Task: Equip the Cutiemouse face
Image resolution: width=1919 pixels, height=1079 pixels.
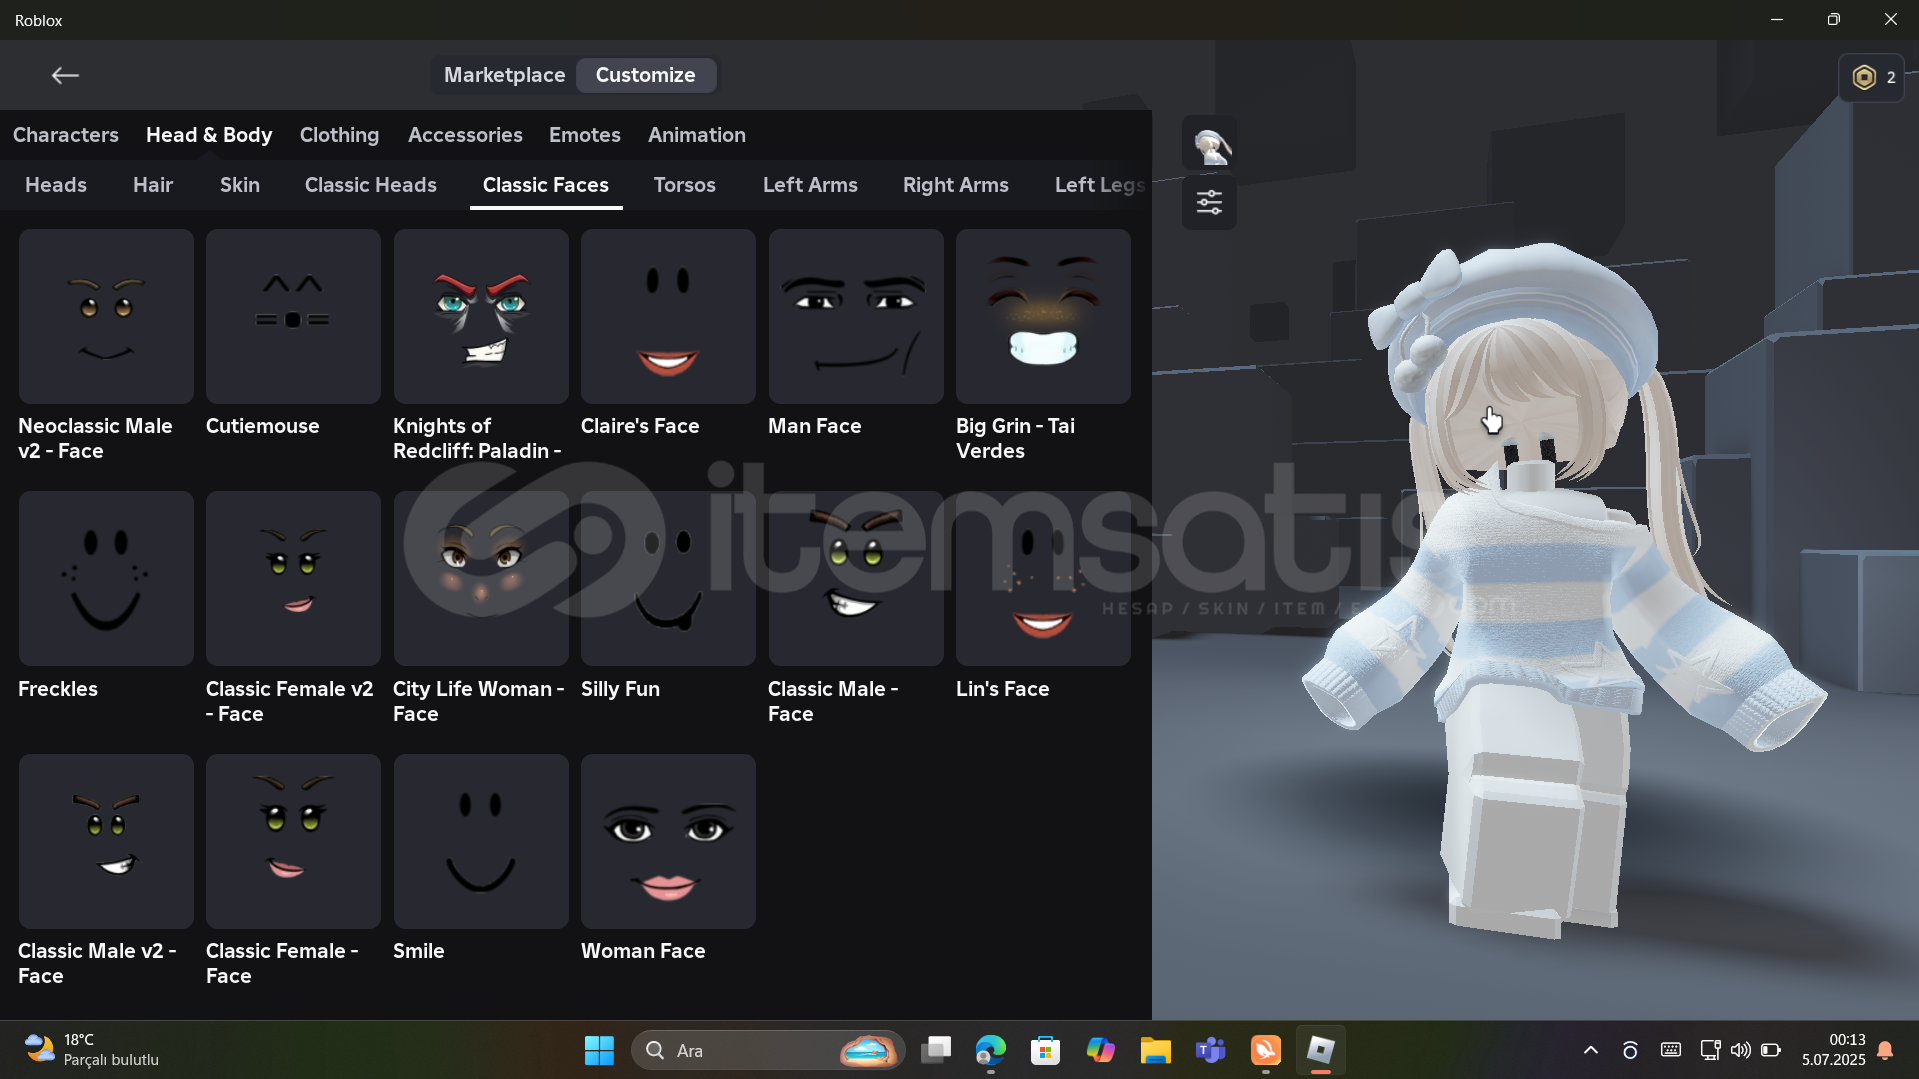Action: pos(293,316)
